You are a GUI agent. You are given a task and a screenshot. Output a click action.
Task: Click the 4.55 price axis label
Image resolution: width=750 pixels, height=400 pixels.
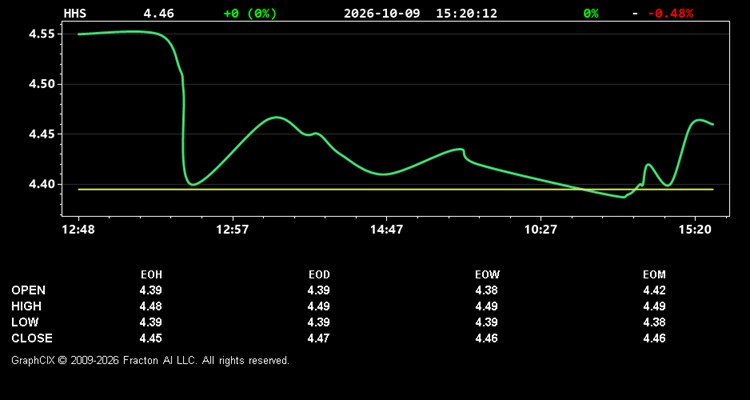pyautogui.click(x=43, y=34)
